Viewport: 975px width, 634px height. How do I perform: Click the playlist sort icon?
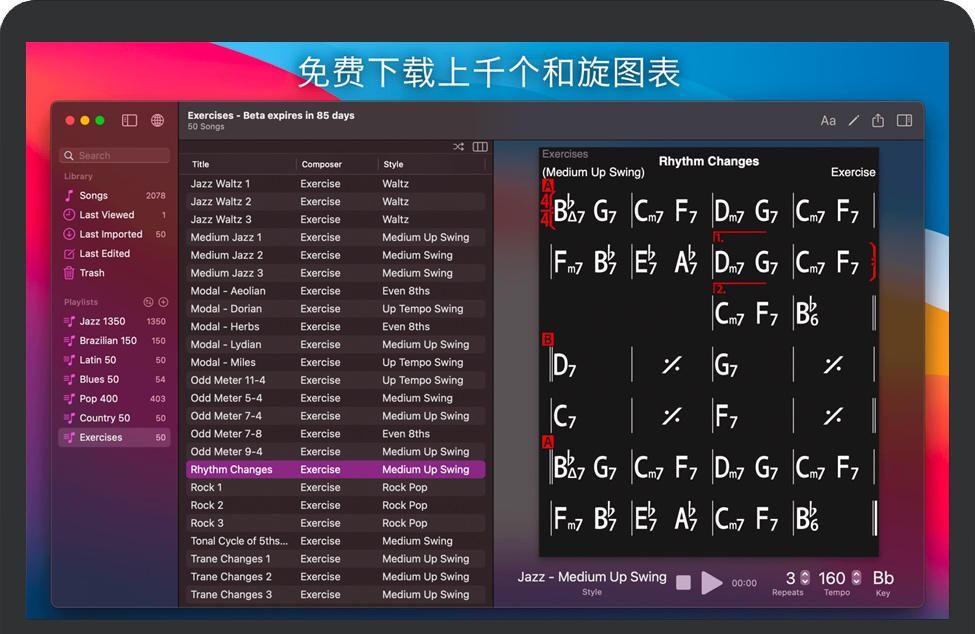(x=148, y=302)
